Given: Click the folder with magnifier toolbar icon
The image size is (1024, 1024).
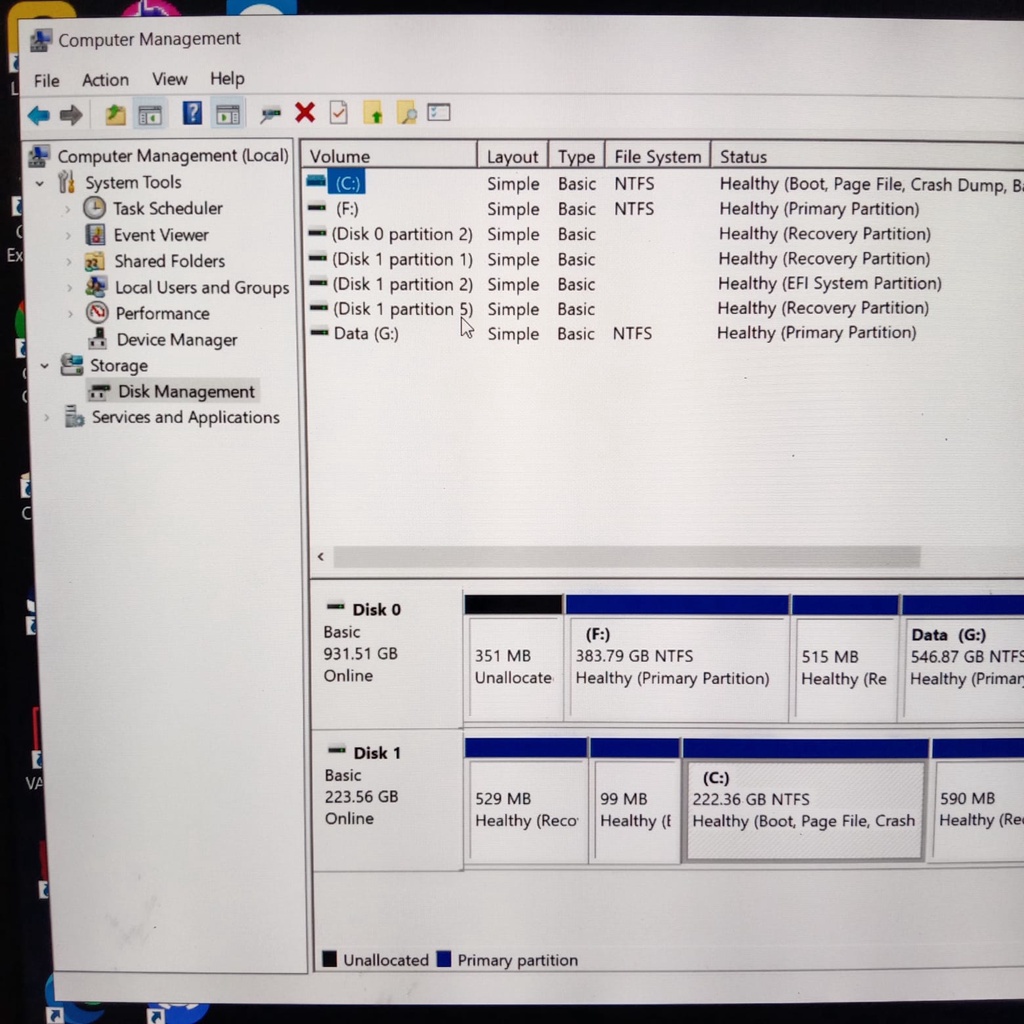Looking at the screenshot, I should coord(406,114).
